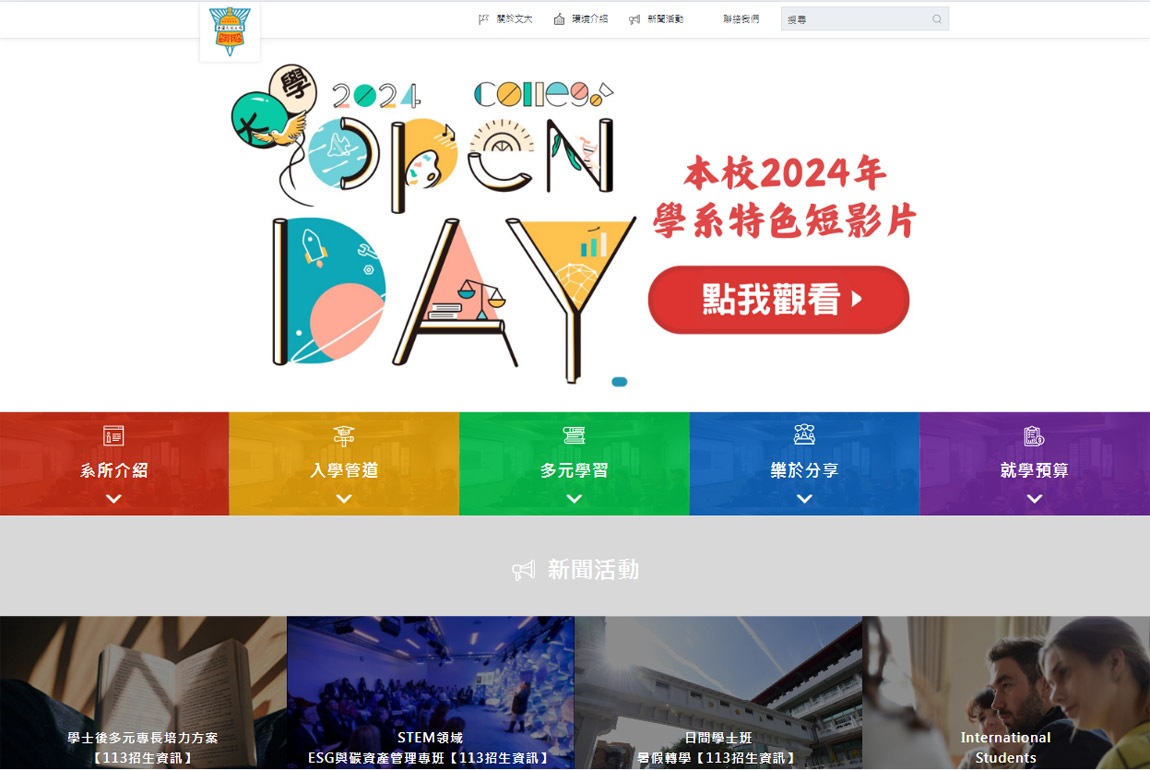This screenshot has width=1150, height=770.
Task: Click the red 點我觀看 button
Action: [x=778, y=299]
